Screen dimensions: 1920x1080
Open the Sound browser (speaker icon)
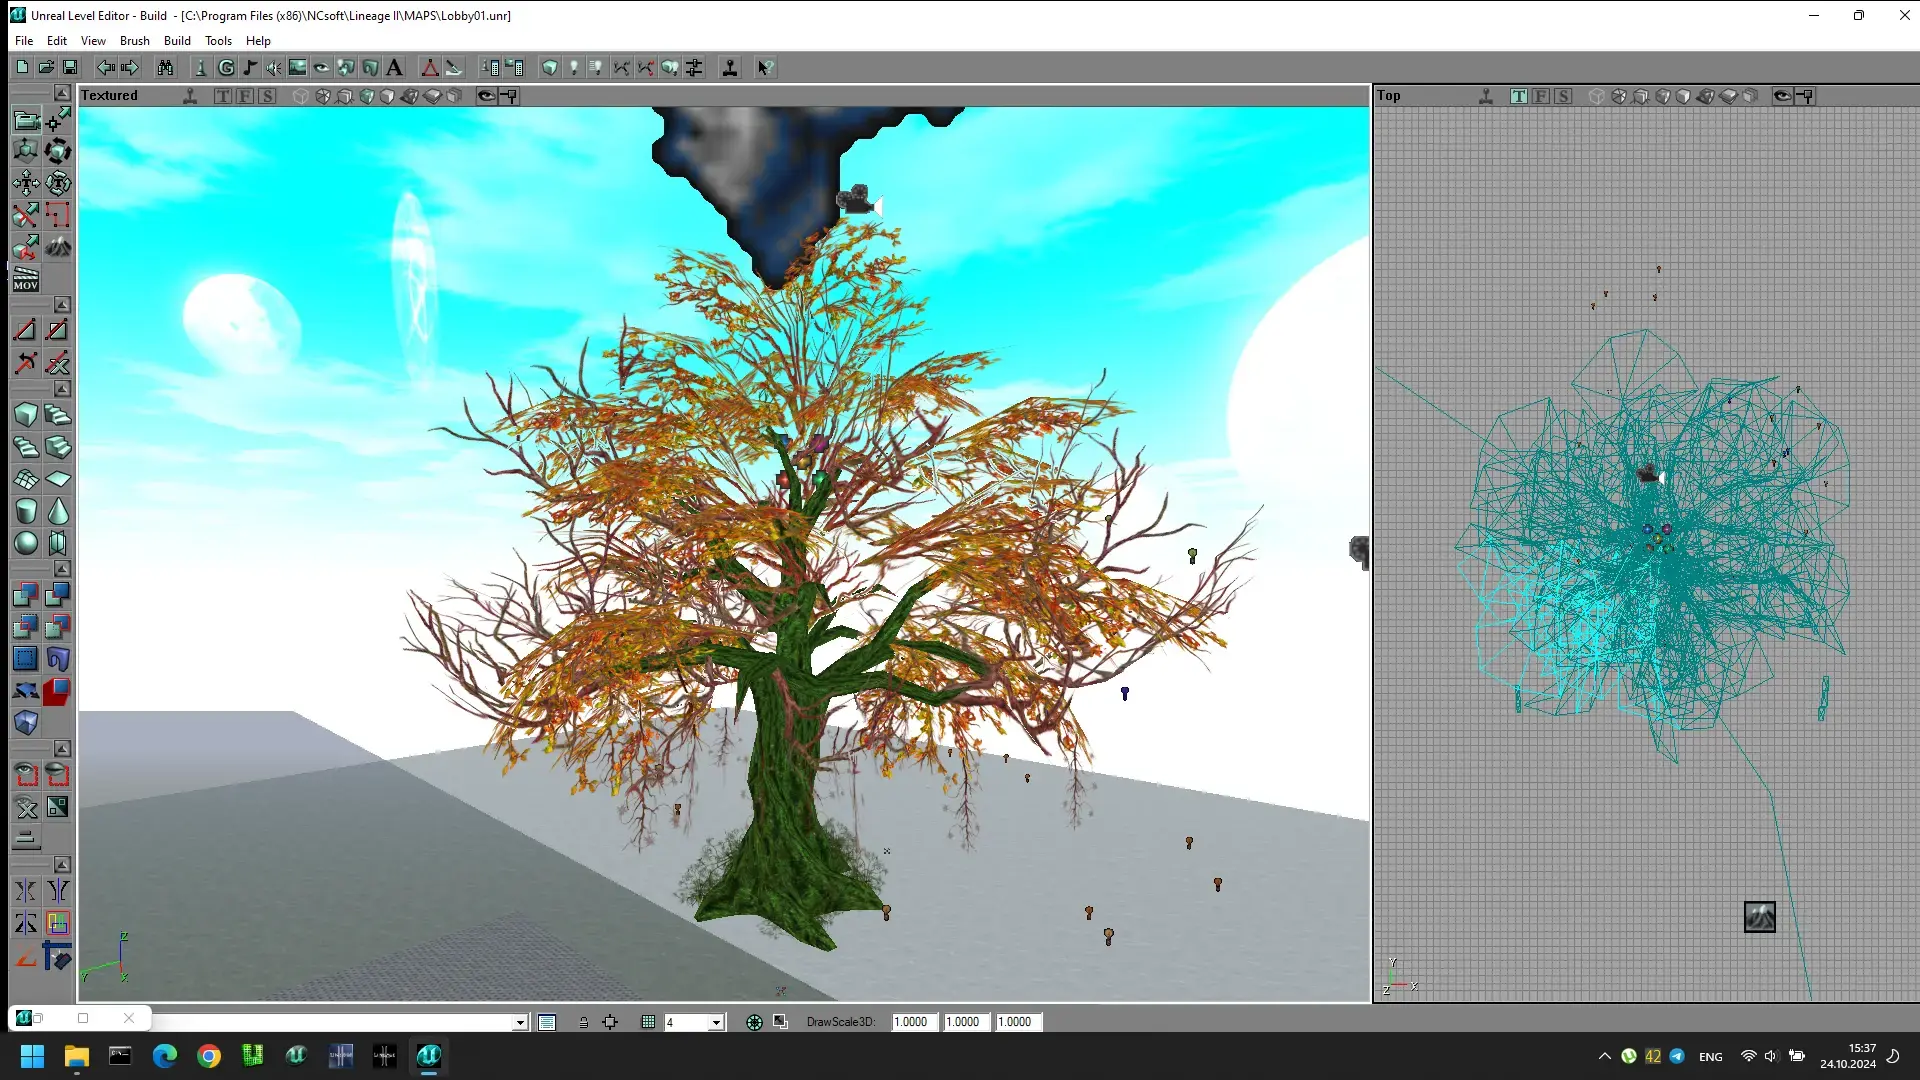pyautogui.click(x=274, y=67)
